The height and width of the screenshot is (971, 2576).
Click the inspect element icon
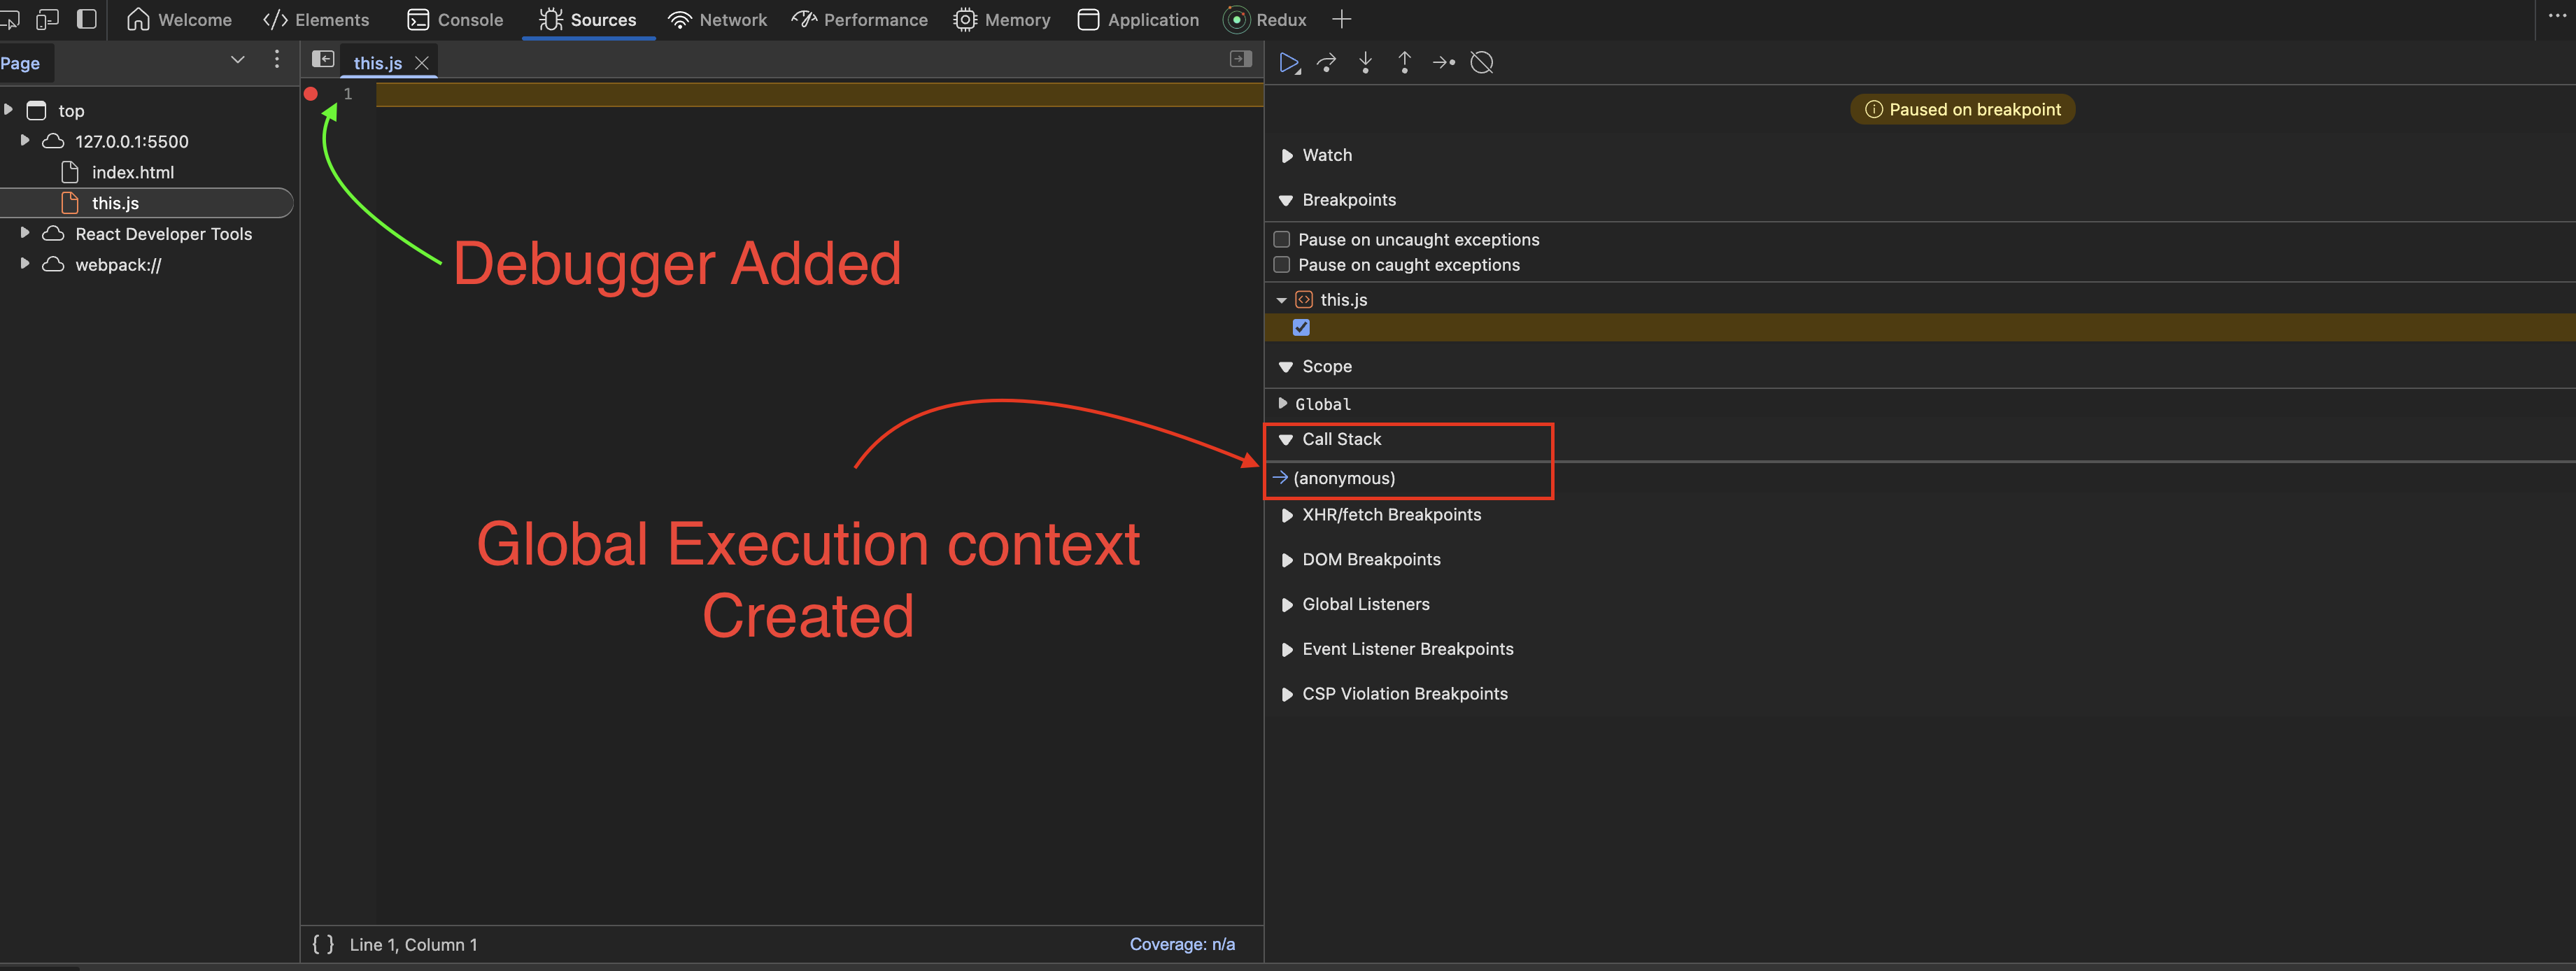pyautogui.click(x=8, y=20)
